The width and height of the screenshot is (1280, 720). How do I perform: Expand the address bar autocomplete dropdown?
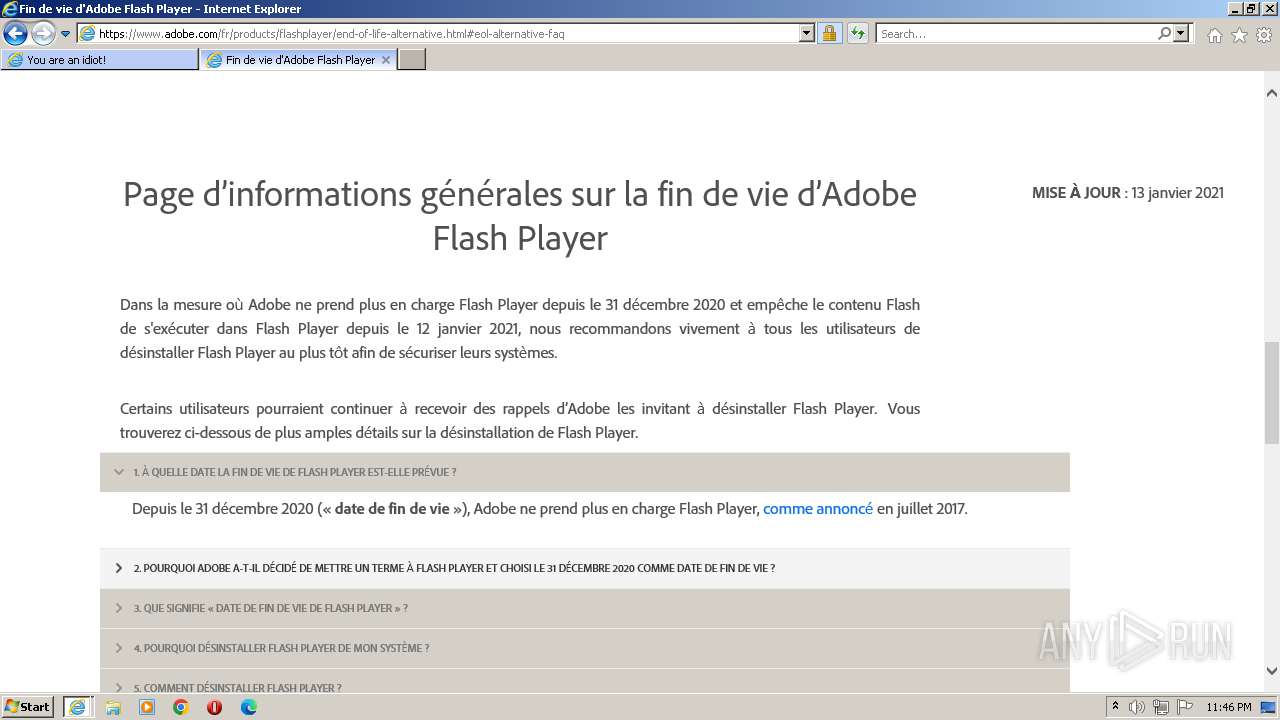pyautogui.click(x=807, y=33)
